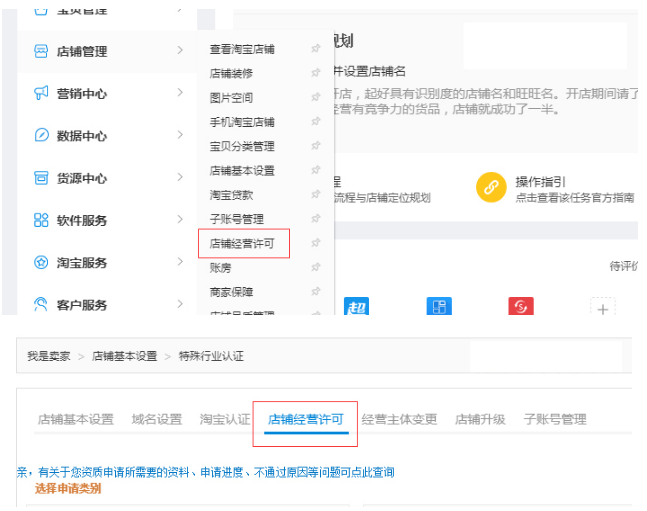The width and height of the screenshot is (647, 511).
Task: Open the blue layout grid app icon
Action: (439, 306)
